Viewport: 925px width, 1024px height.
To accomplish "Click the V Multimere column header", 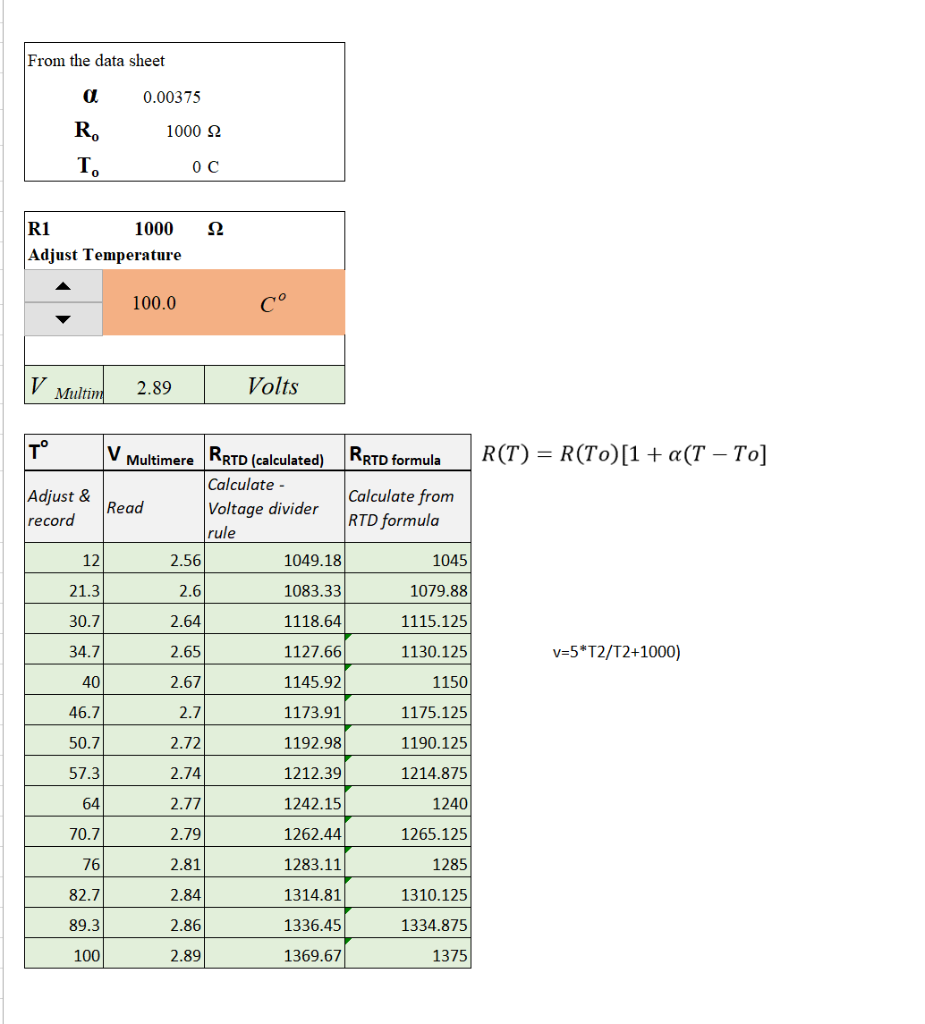I will (x=150, y=452).
